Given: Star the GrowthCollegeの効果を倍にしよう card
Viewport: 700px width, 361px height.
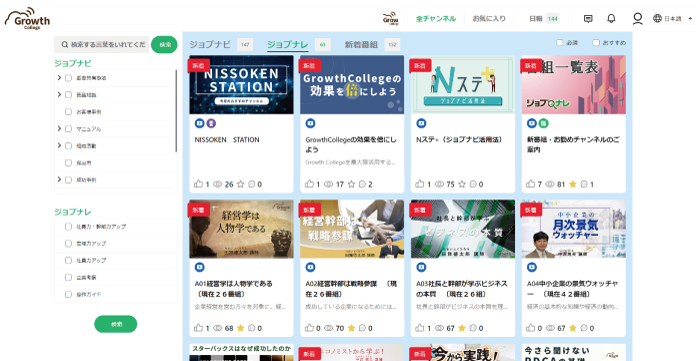Looking at the screenshot, I should click(x=351, y=184).
